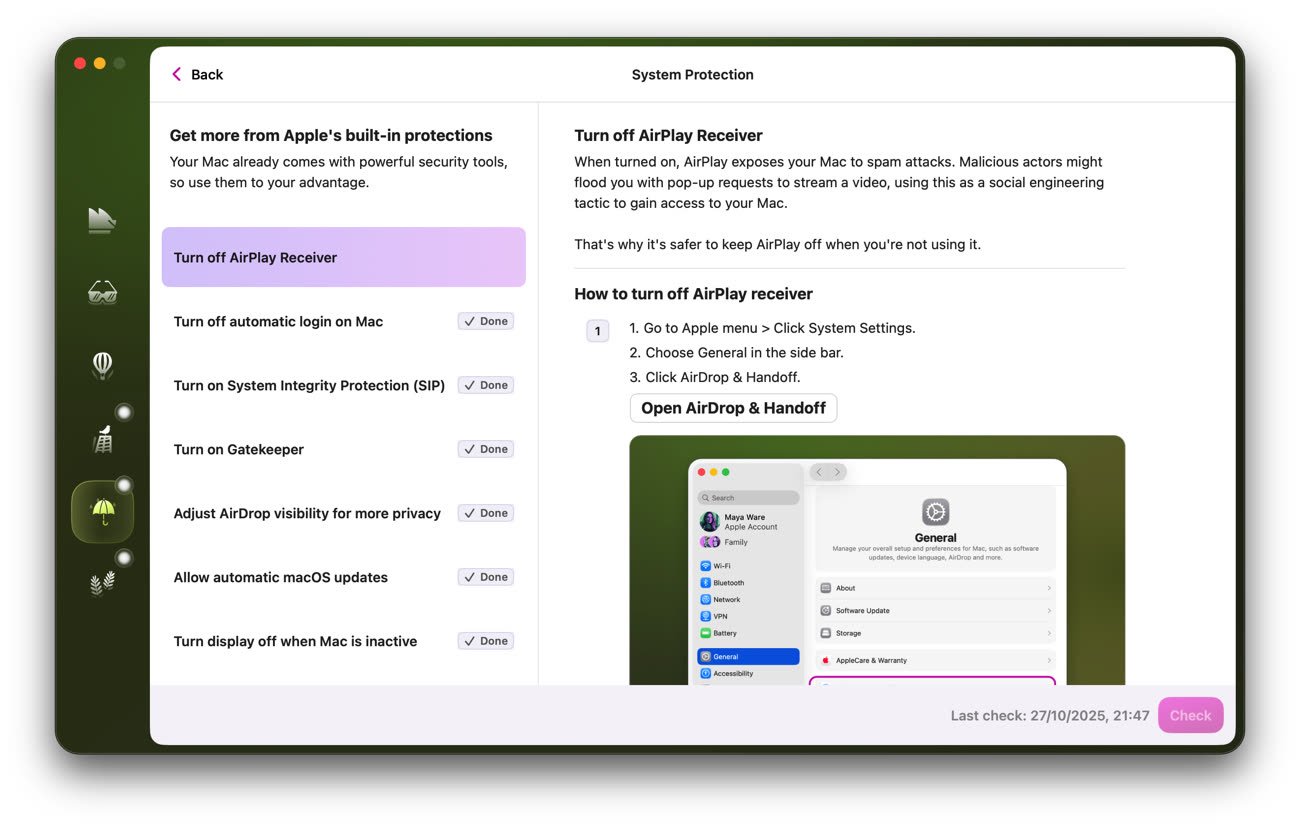Click Done badge for automatic macOS updates
1300x827 pixels.
pyautogui.click(x=485, y=577)
